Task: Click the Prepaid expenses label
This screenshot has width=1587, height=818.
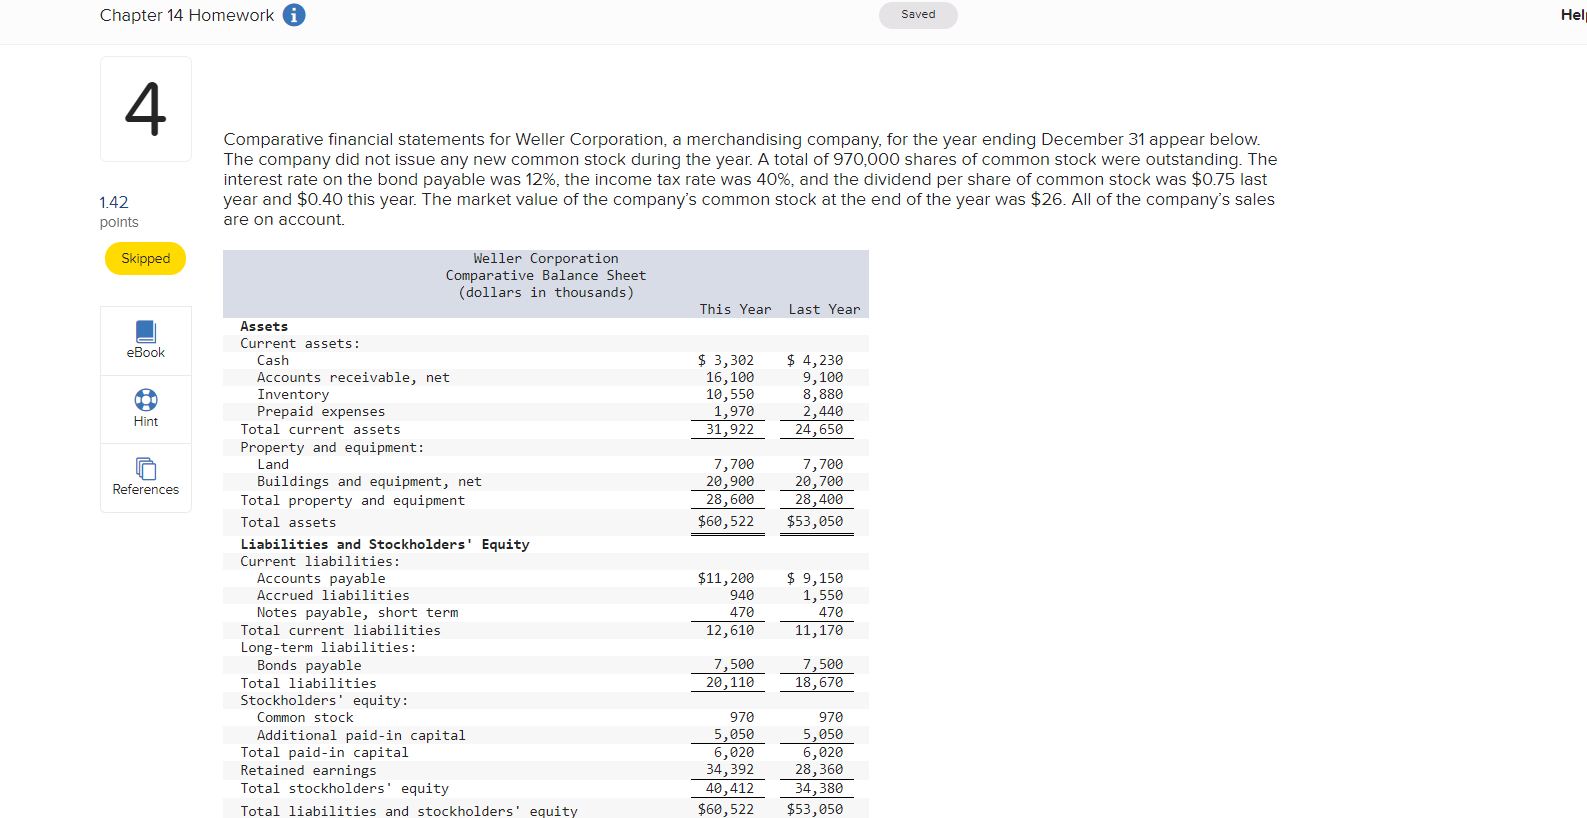Action: click(321, 411)
